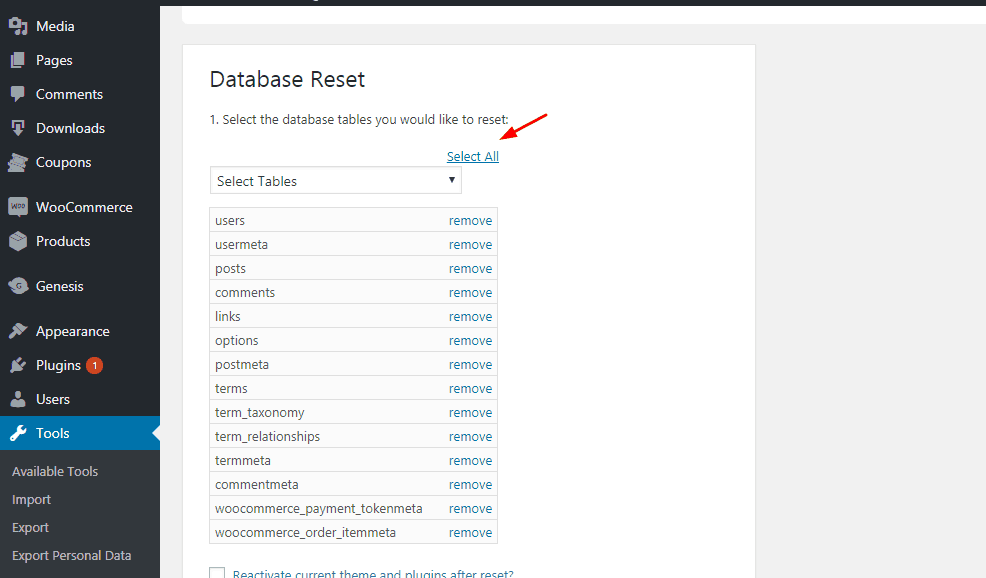
Task: Remove the users table from selection
Action: (x=470, y=220)
